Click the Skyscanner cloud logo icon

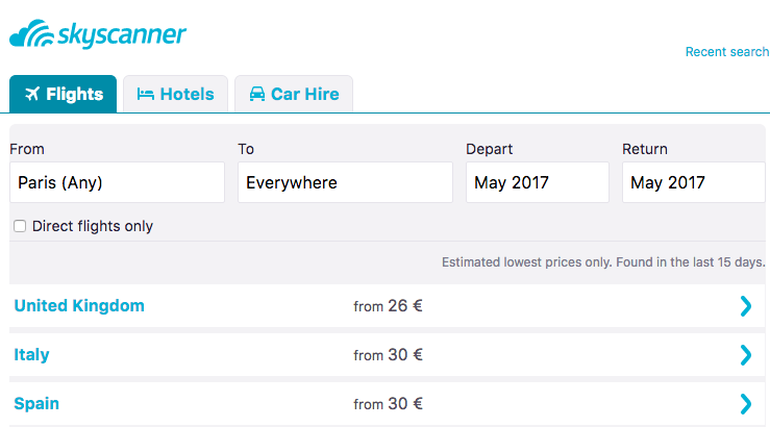click(x=31, y=34)
